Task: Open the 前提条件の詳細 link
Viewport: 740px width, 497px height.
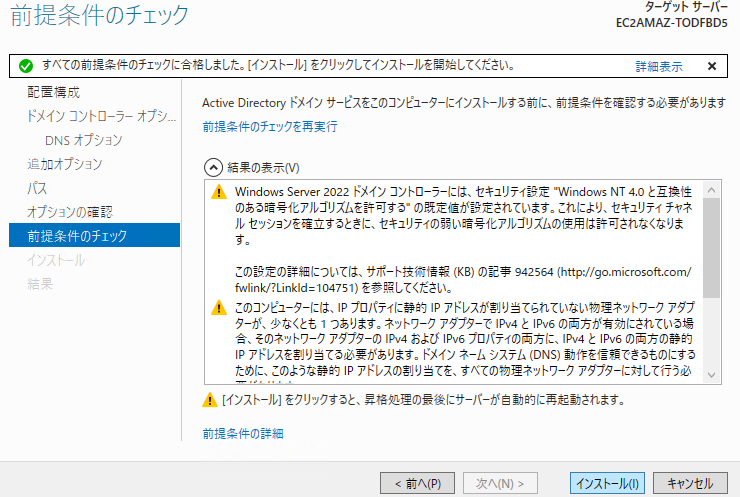Action: 243,433
